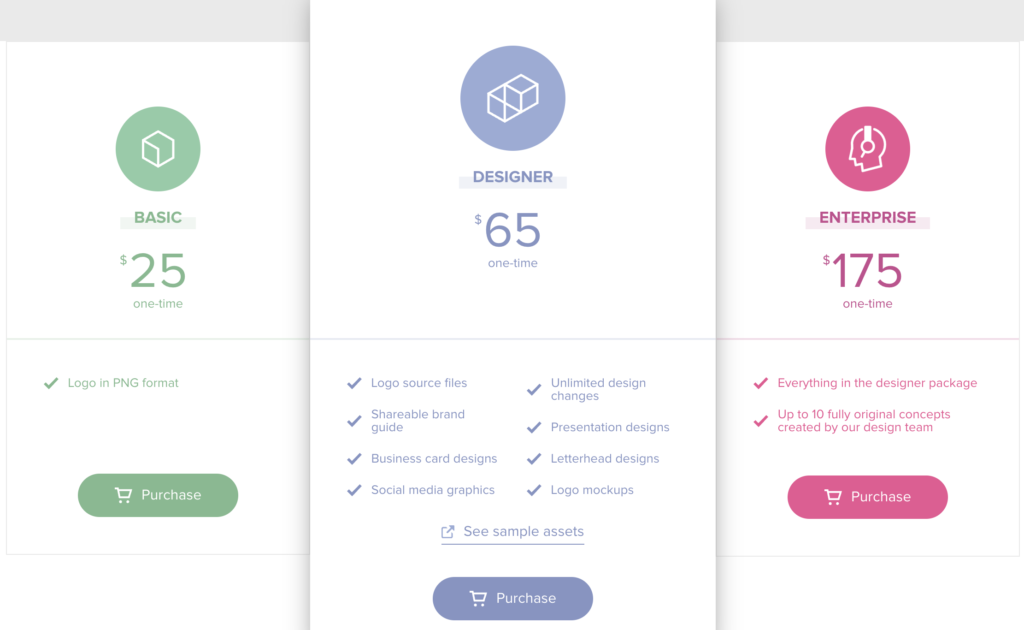Click the Designer stacked cubes icon
This screenshot has width=1024, height=630.
click(513, 98)
